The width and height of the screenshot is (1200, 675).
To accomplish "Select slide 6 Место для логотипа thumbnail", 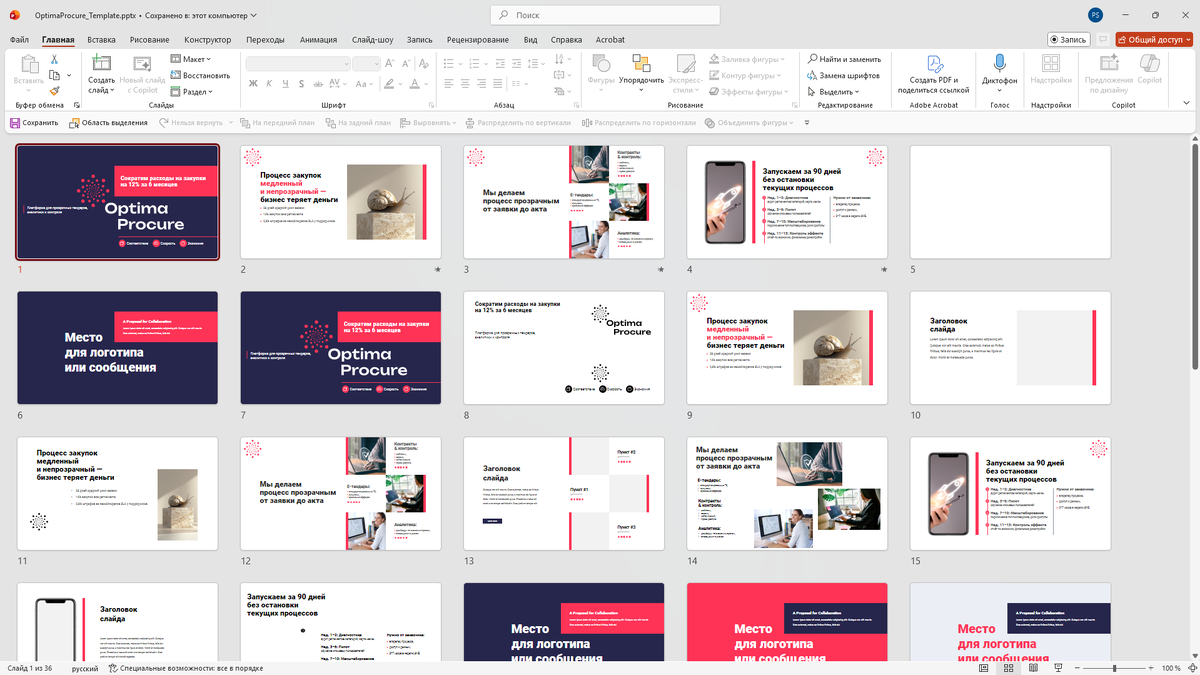I will click(x=118, y=348).
